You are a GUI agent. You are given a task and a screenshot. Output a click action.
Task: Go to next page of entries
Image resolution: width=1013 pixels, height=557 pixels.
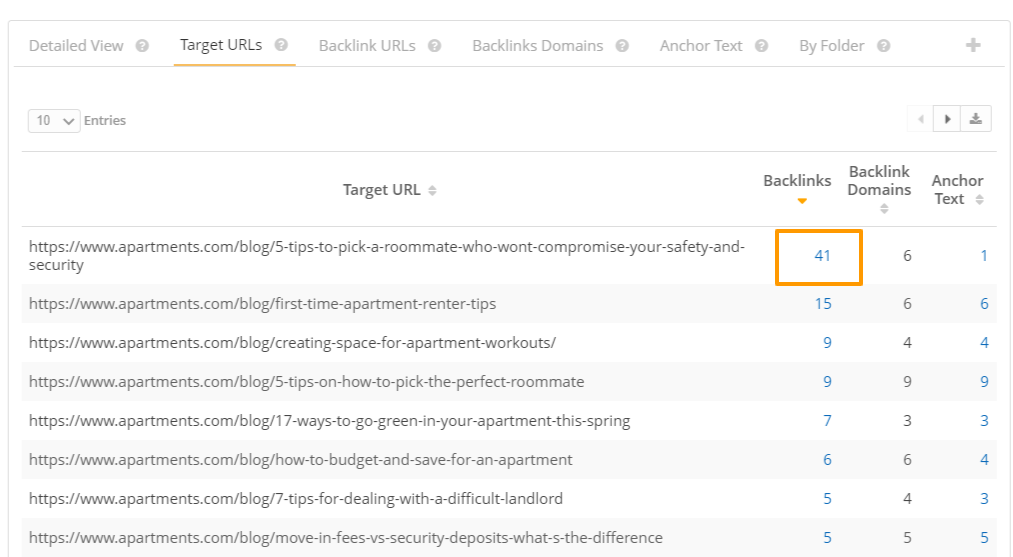point(947,119)
